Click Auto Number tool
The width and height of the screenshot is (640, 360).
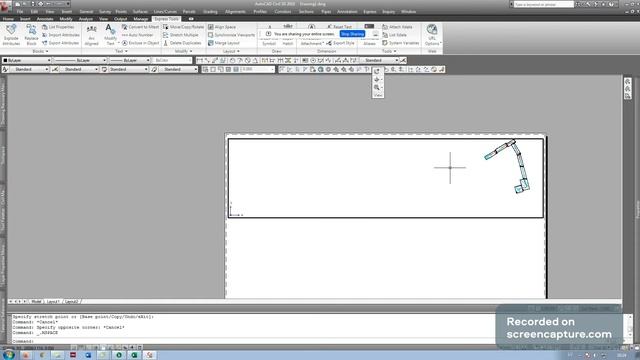pos(138,35)
